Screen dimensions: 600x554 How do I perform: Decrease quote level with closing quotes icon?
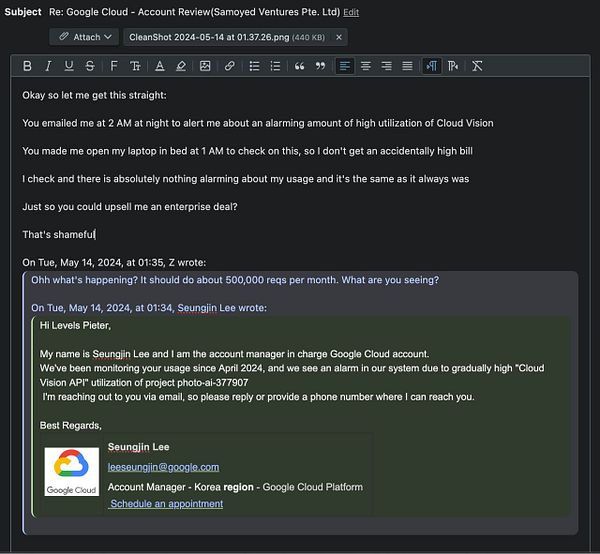[x=320, y=66]
